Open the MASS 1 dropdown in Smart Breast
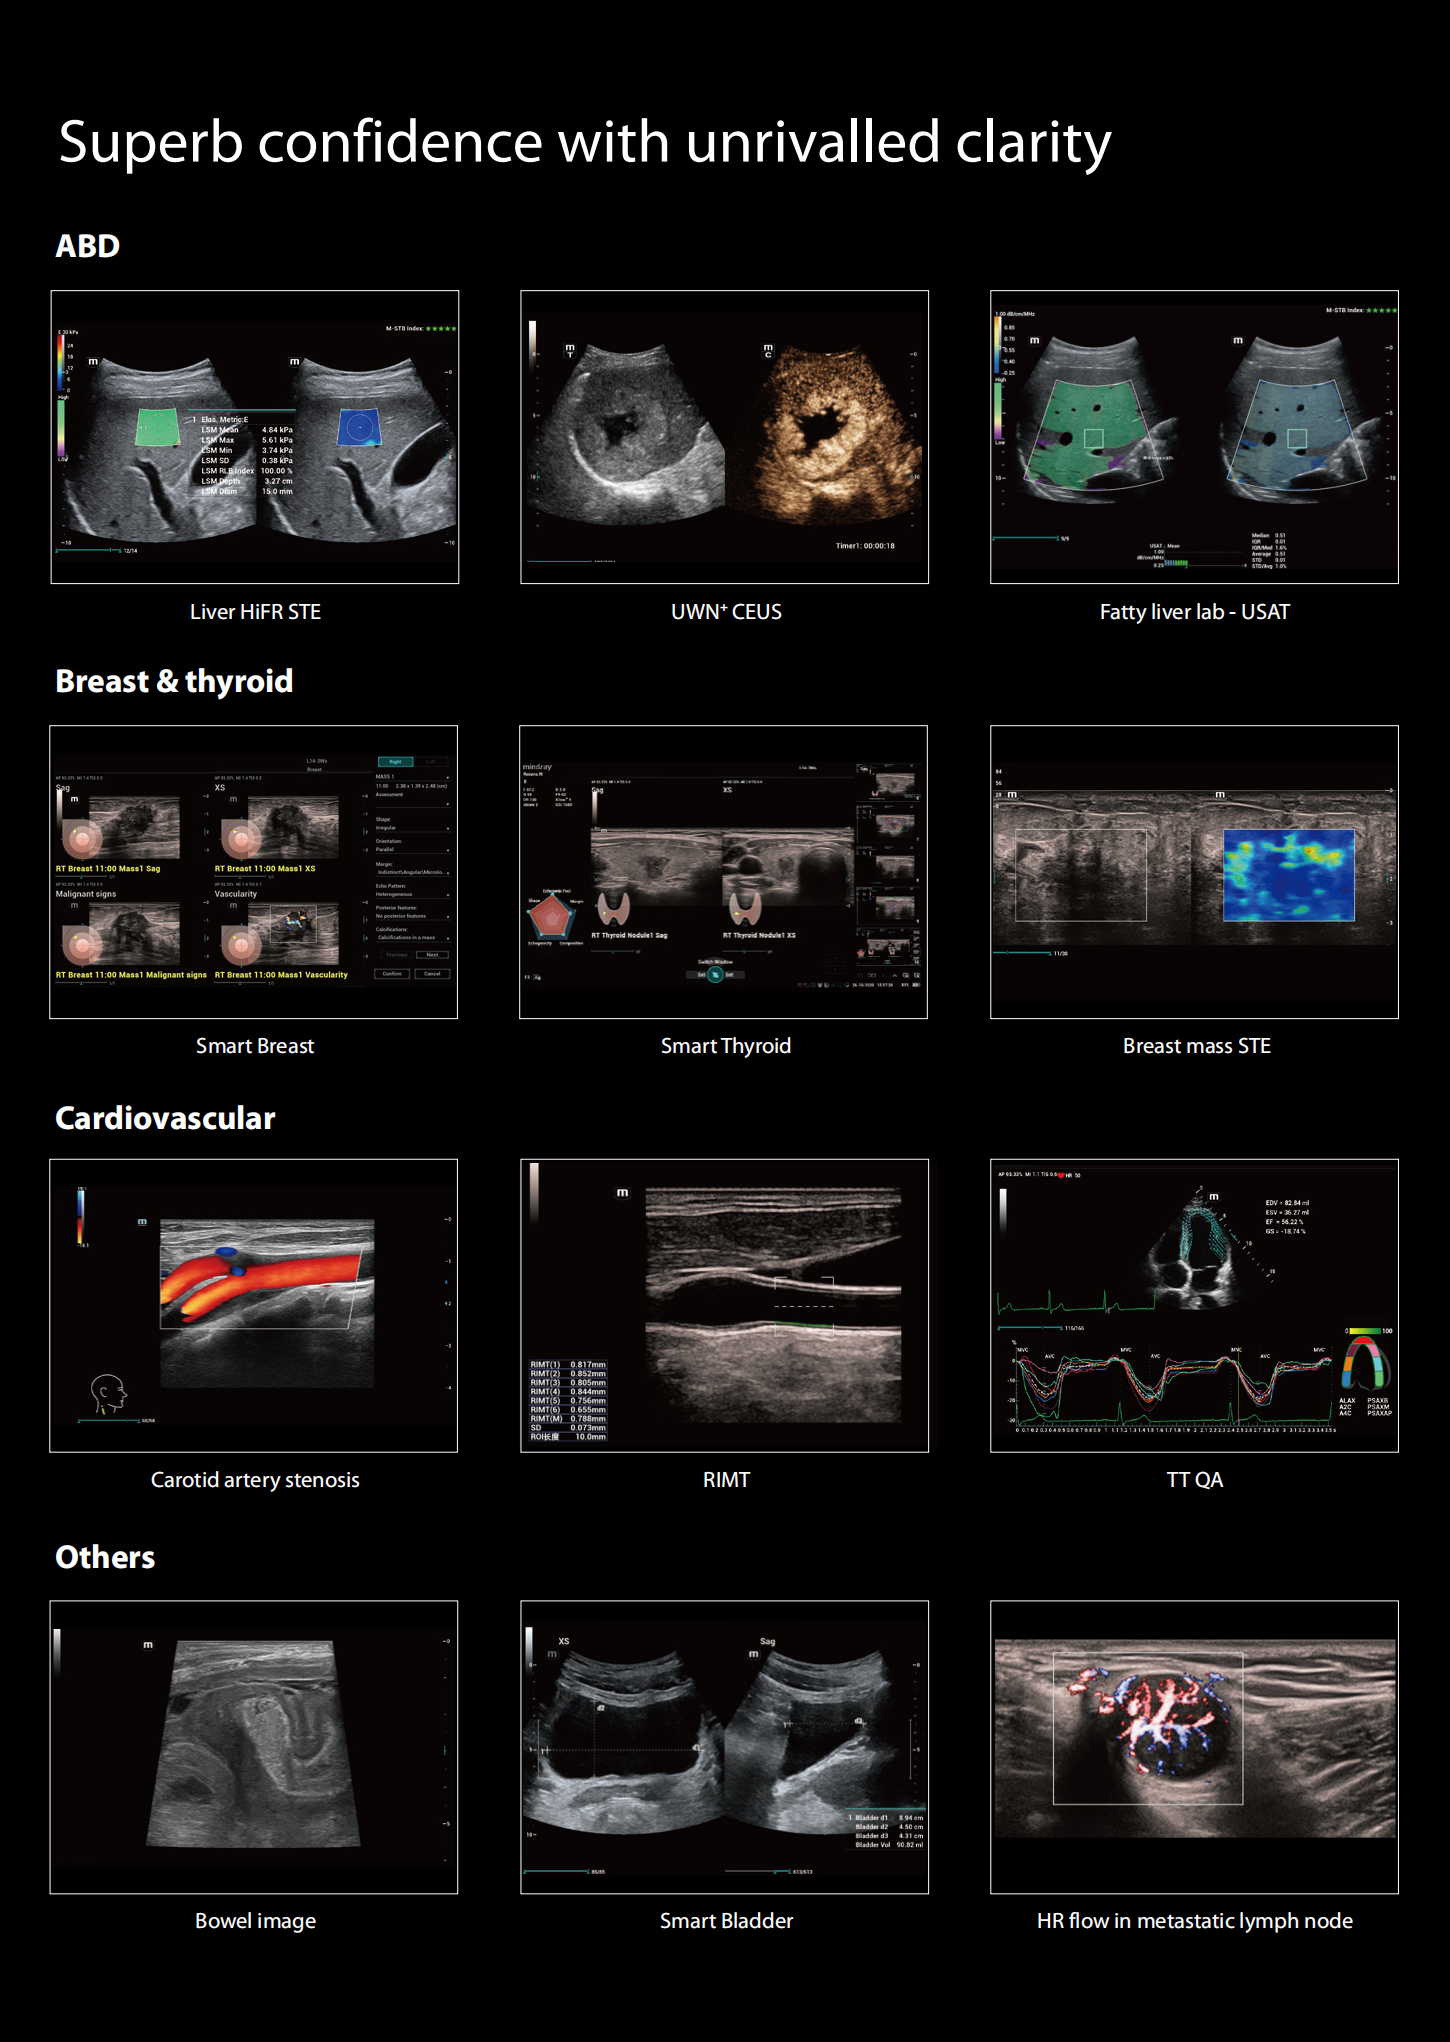 [x=413, y=777]
